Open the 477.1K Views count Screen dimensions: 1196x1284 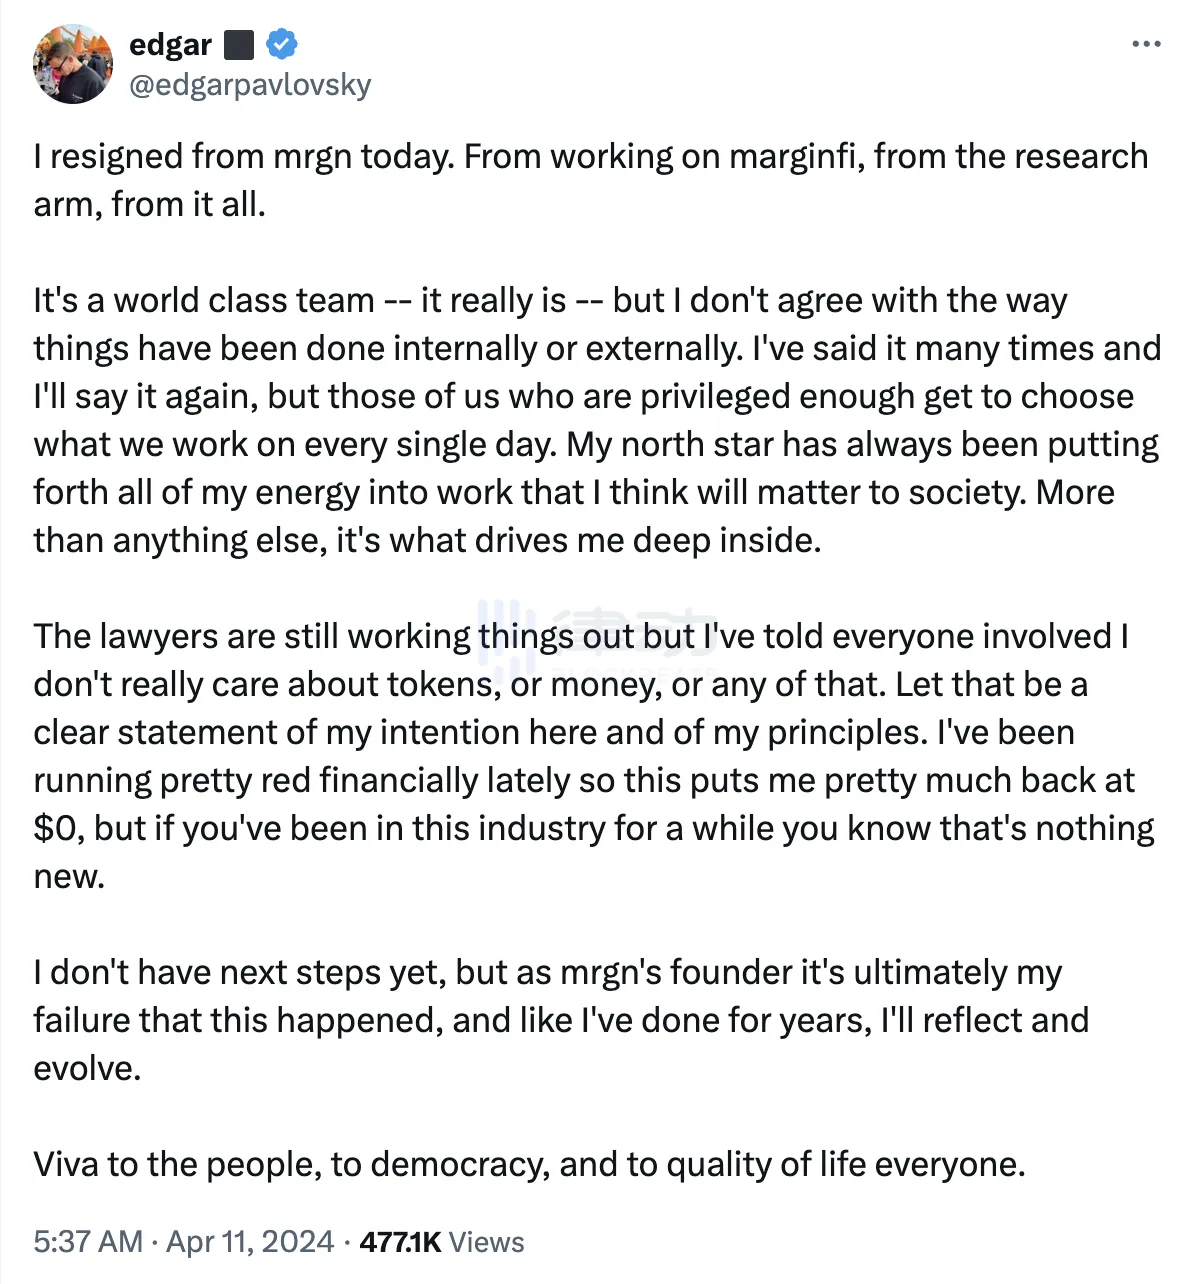click(441, 1241)
